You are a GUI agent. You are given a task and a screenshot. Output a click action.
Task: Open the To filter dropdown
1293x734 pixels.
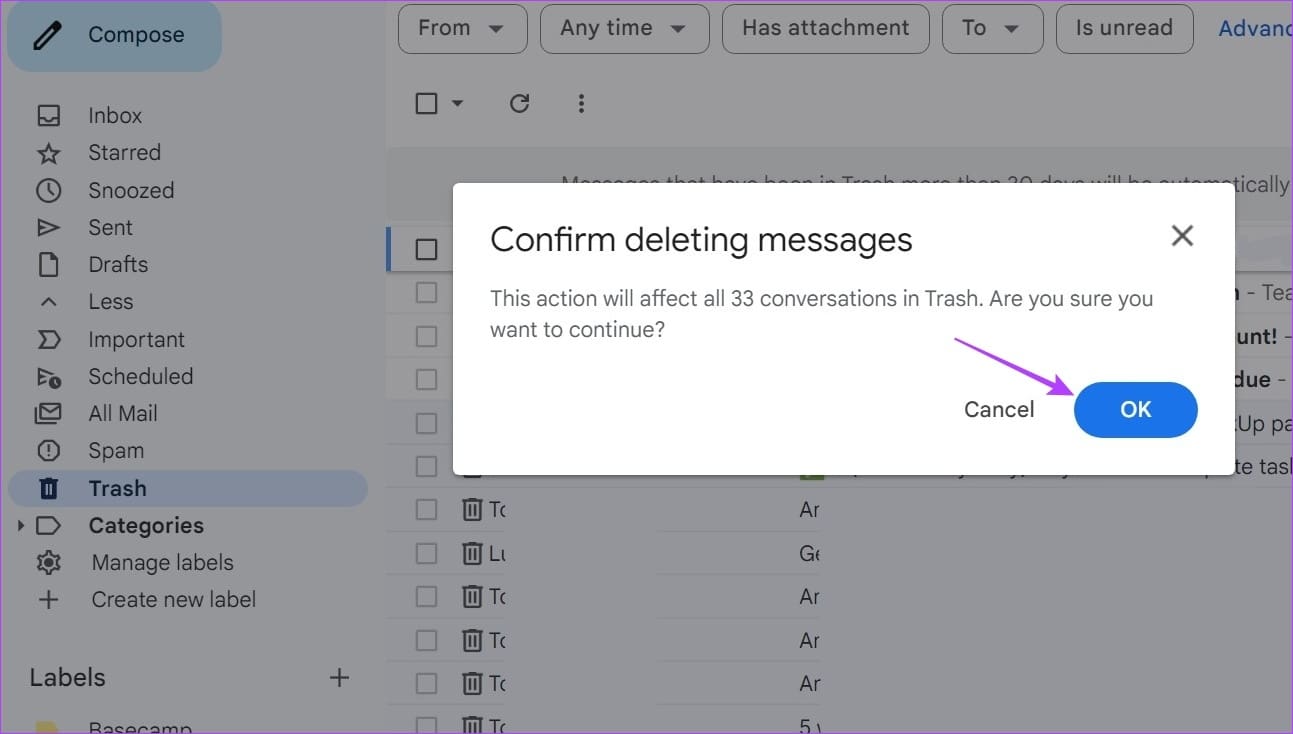point(993,28)
